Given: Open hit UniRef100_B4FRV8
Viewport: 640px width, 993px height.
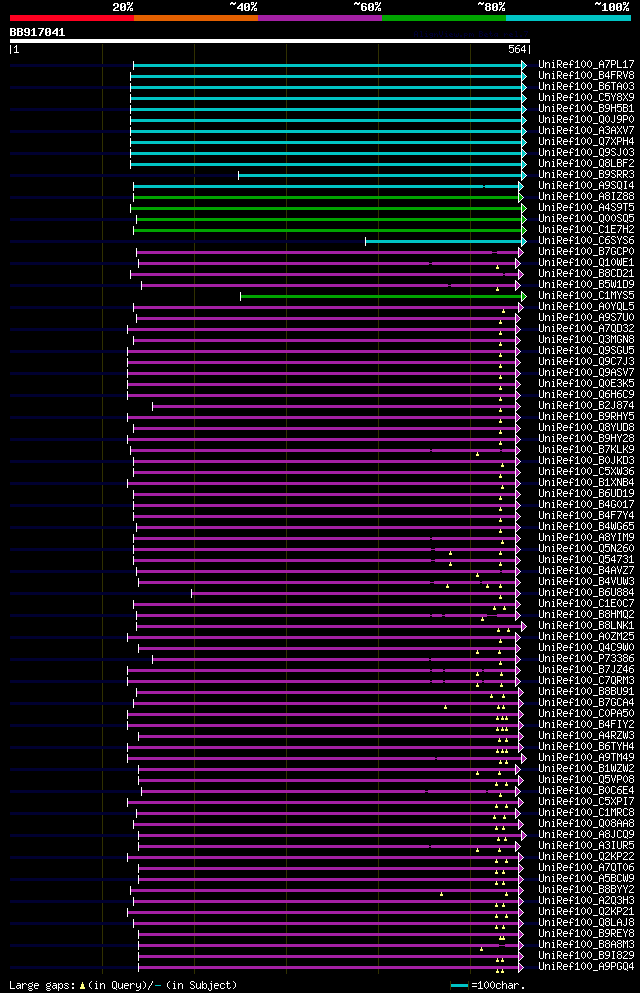Looking at the screenshot, I should point(586,75).
